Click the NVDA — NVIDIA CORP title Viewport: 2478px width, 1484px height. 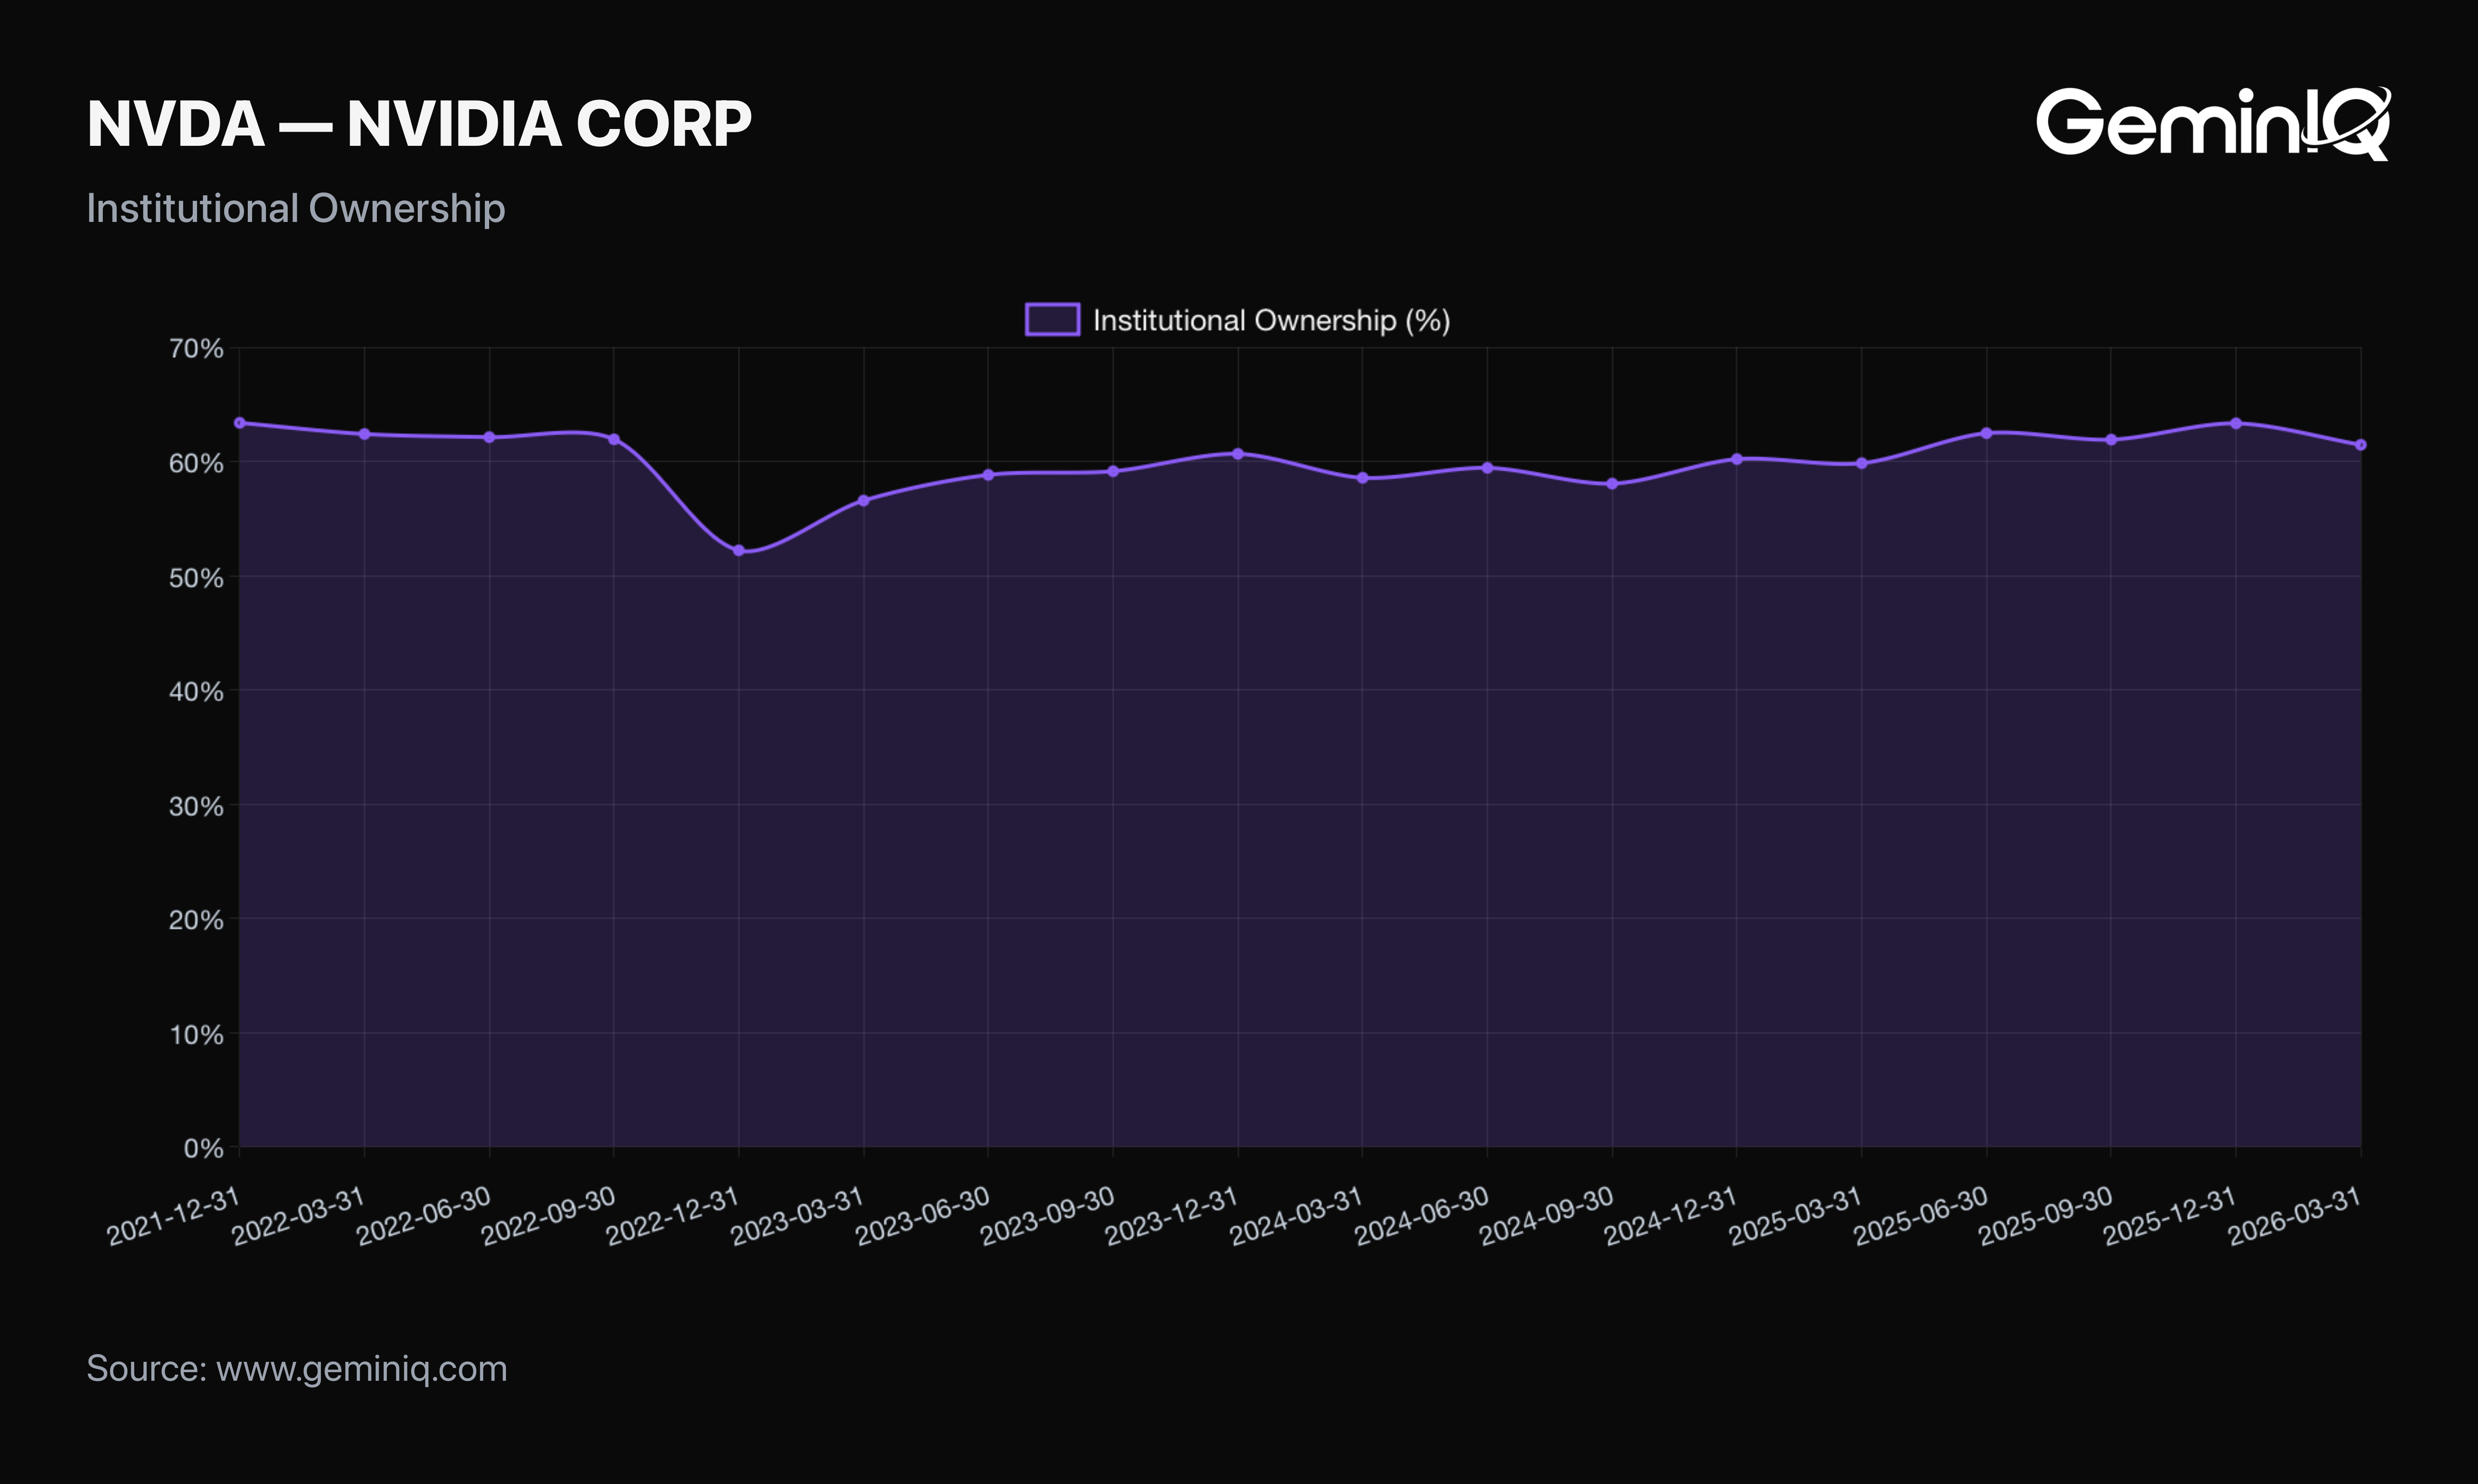pyautogui.click(x=419, y=124)
